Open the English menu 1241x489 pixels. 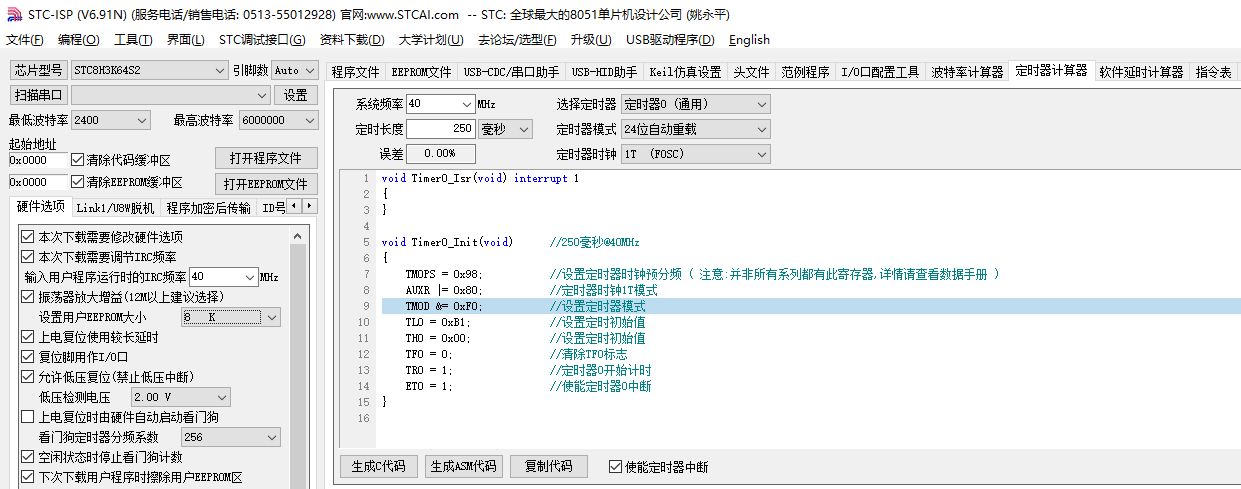click(749, 40)
